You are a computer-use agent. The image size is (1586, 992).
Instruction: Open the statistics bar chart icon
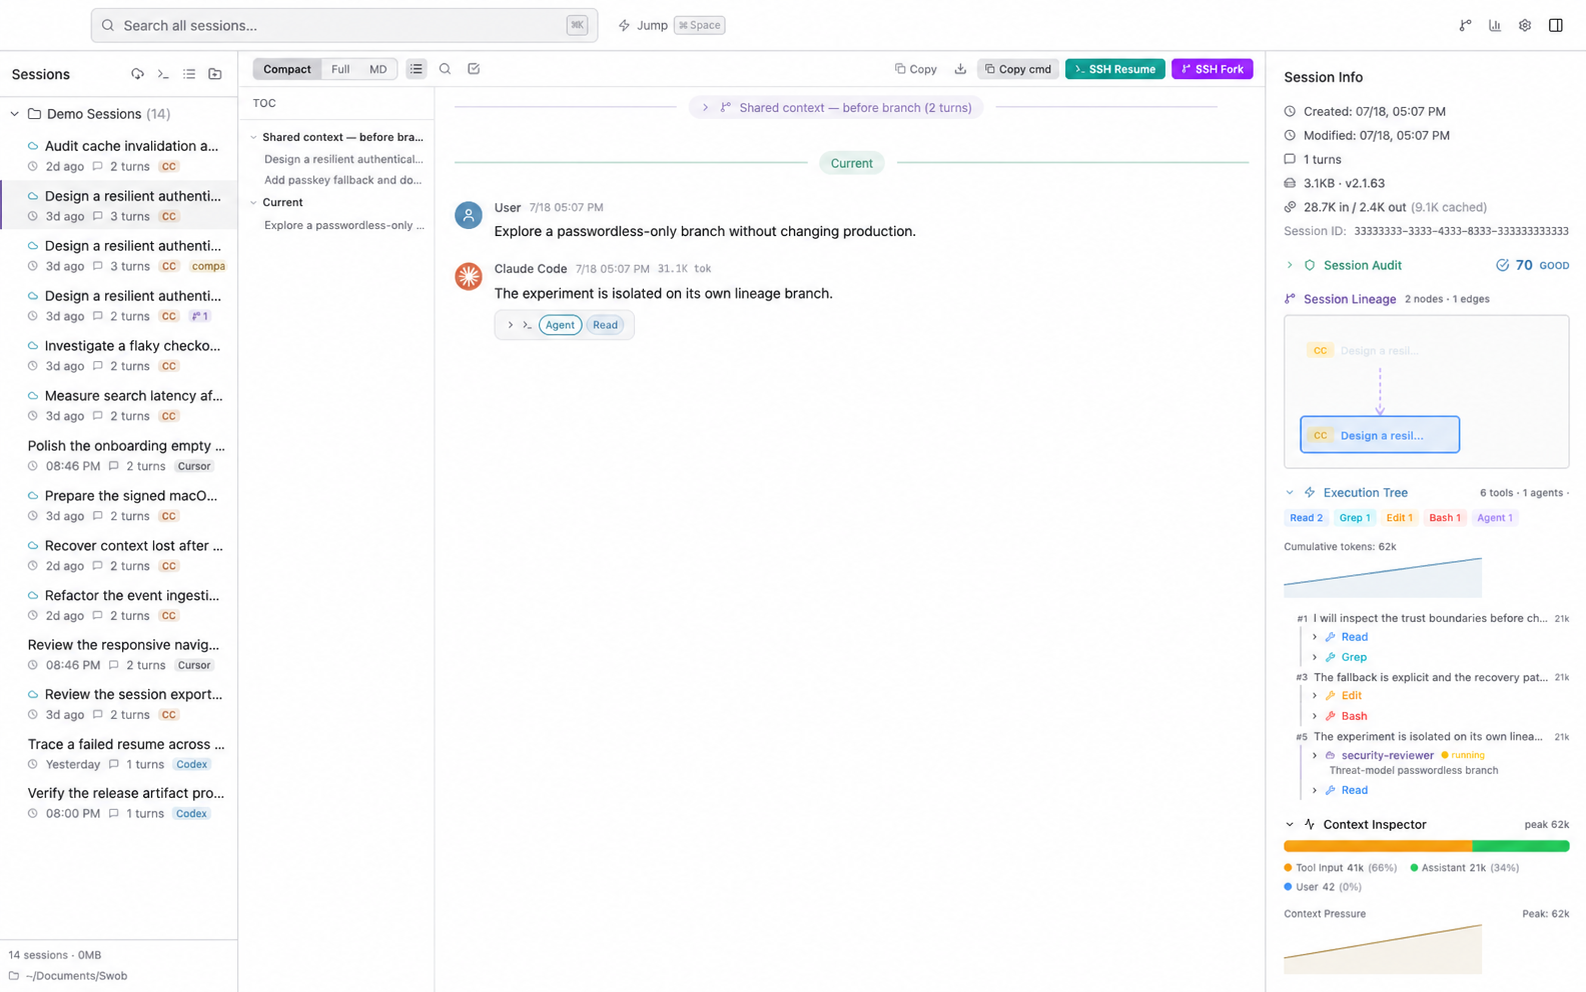1495,25
